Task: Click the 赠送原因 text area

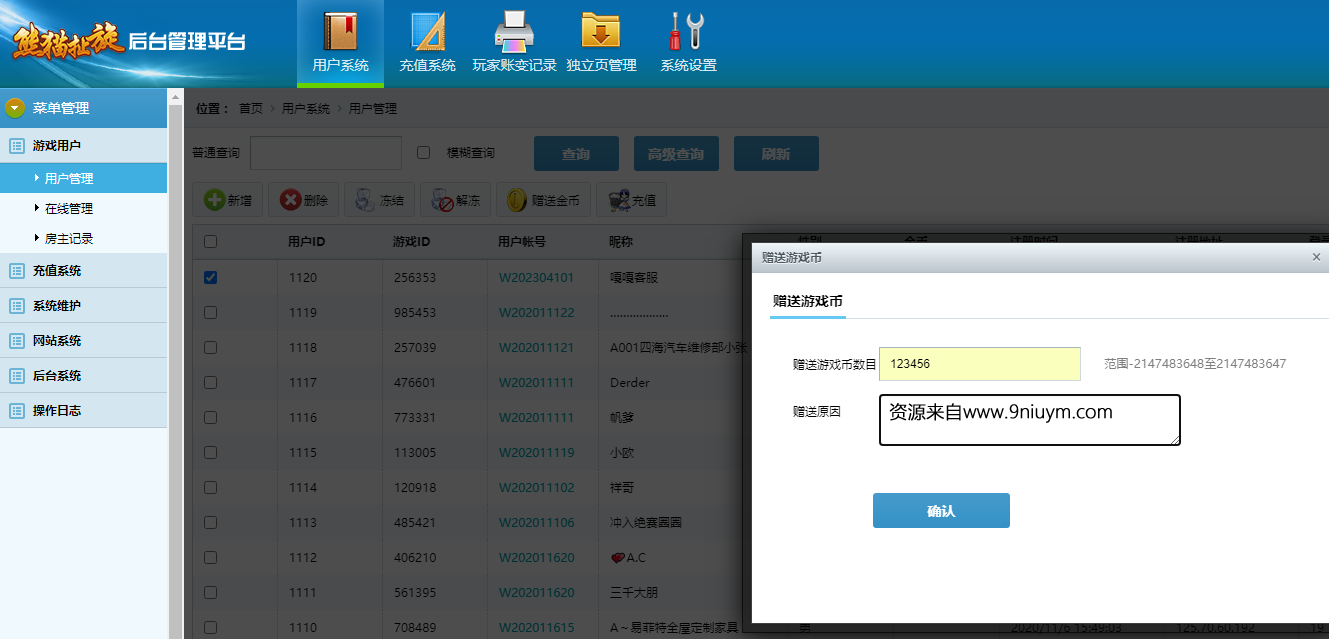Action: point(1029,419)
